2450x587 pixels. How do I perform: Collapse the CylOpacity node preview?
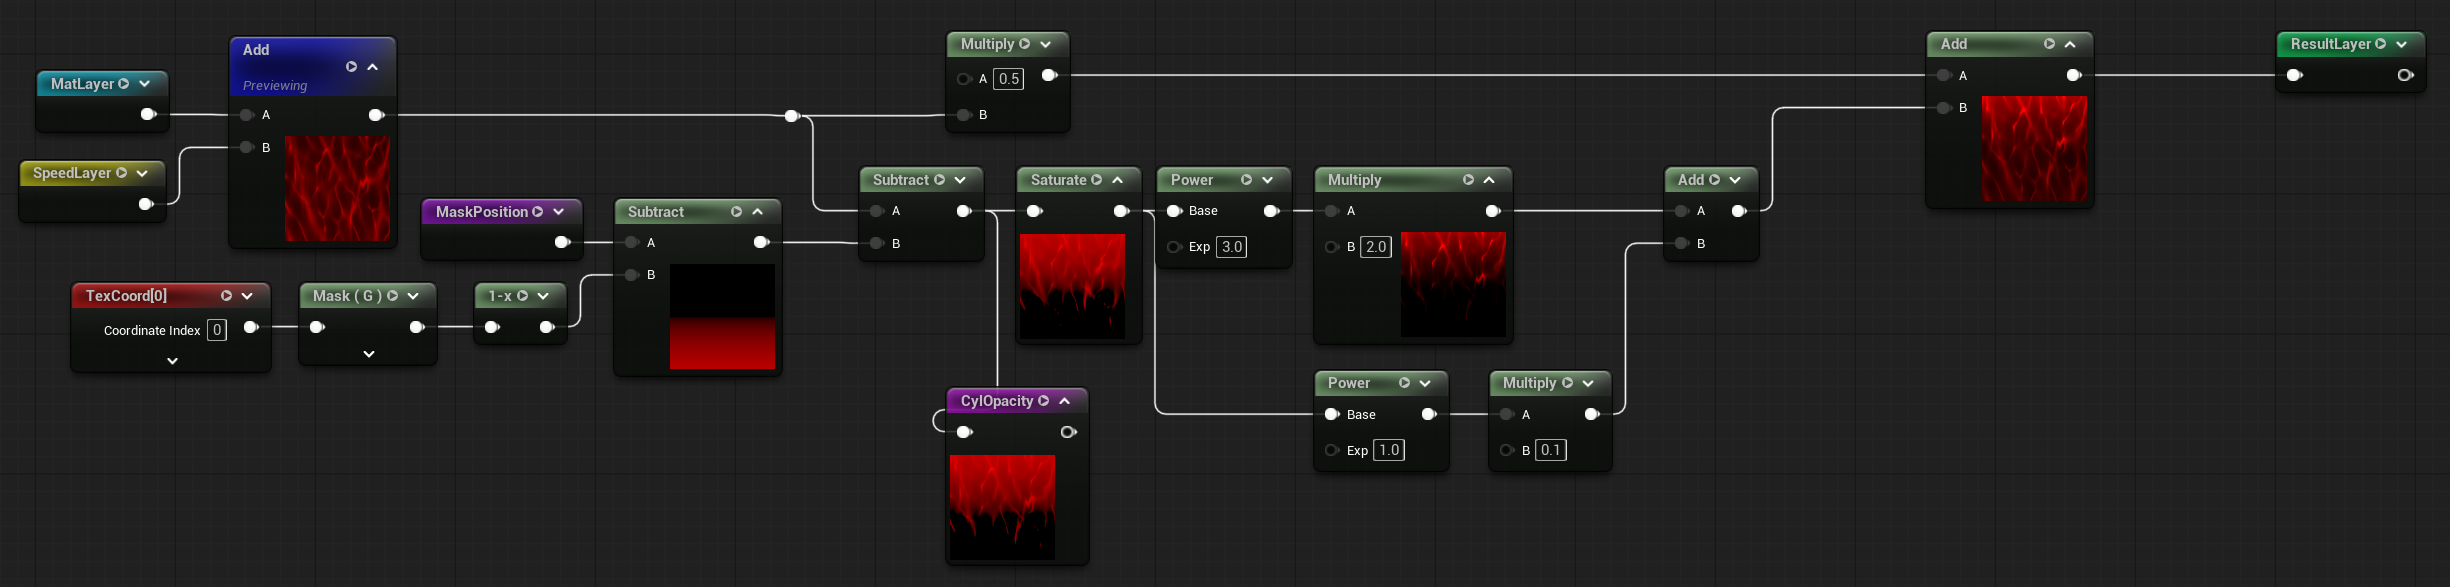tap(1065, 401)
